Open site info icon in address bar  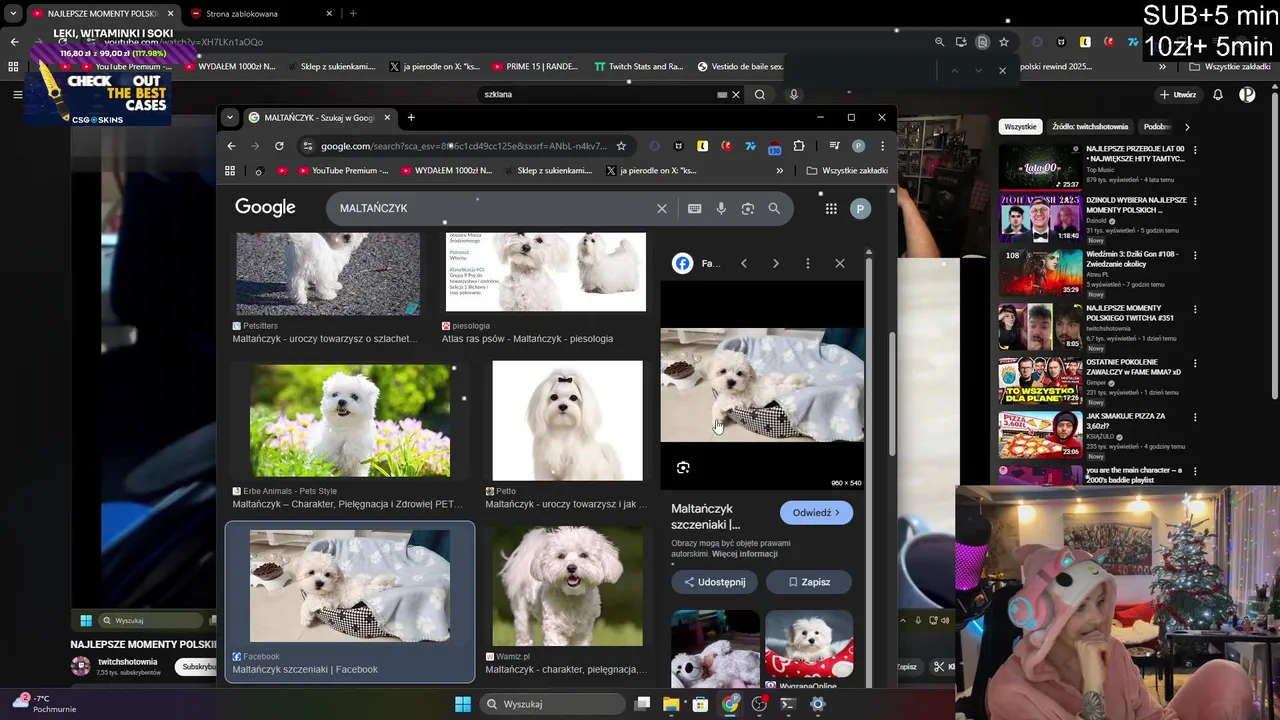pyautogui.click(x=307, y=146)
